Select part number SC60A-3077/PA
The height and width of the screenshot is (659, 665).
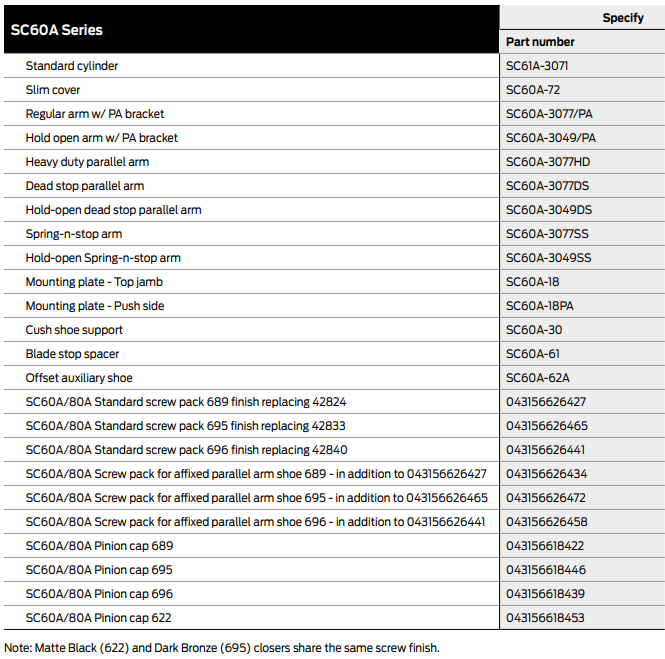click(549, 114)
